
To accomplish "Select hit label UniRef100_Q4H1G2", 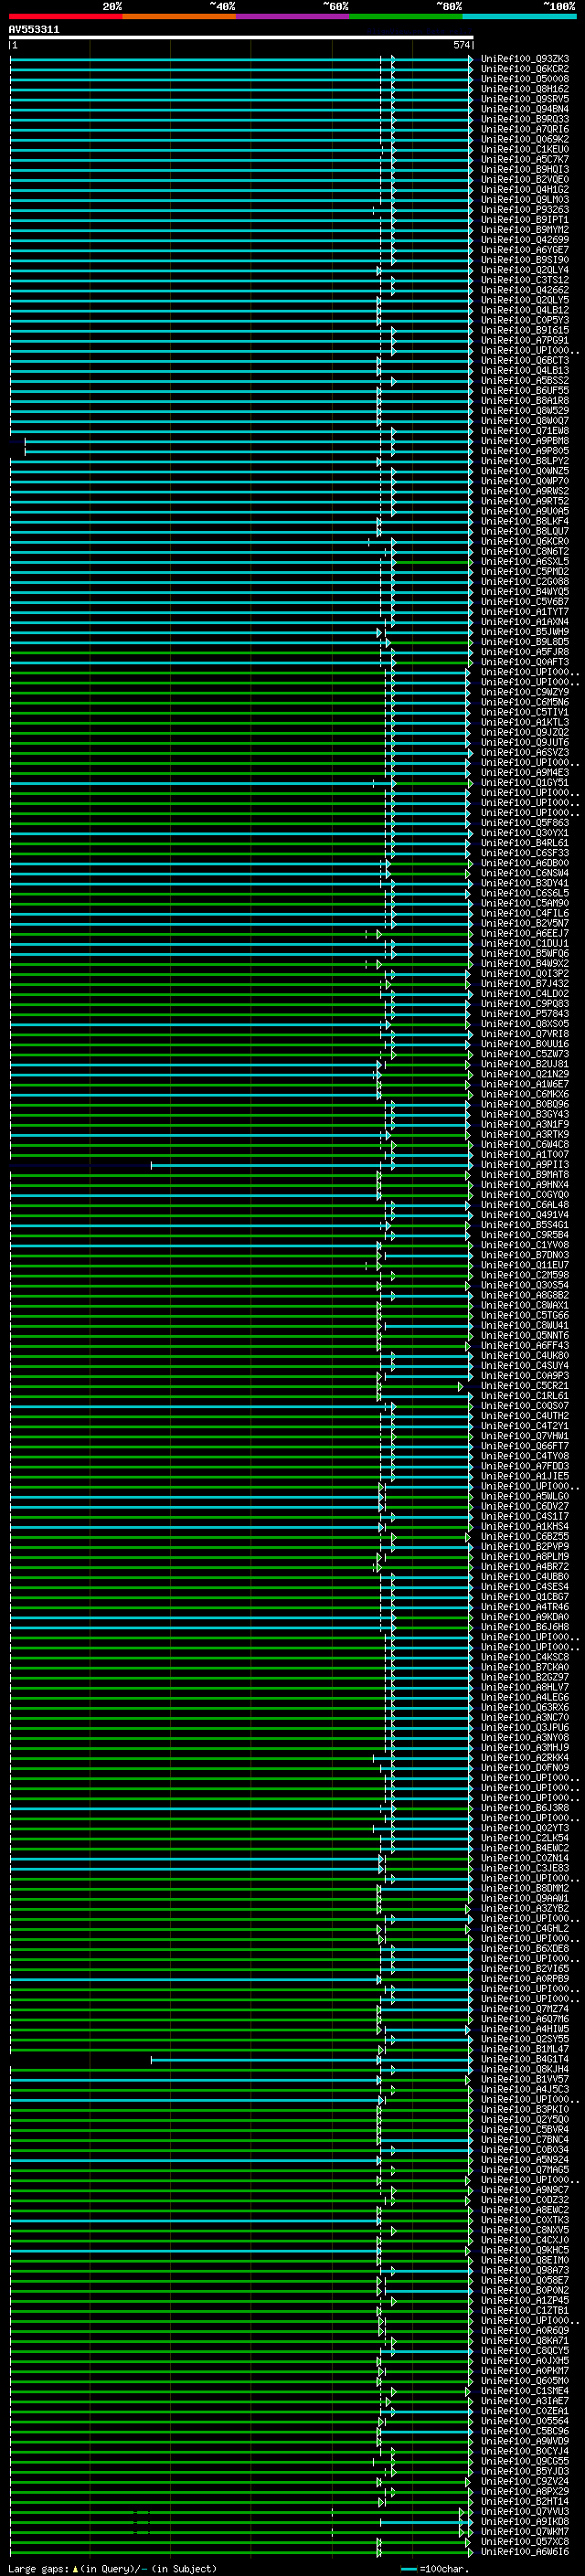I will [525, 189].
